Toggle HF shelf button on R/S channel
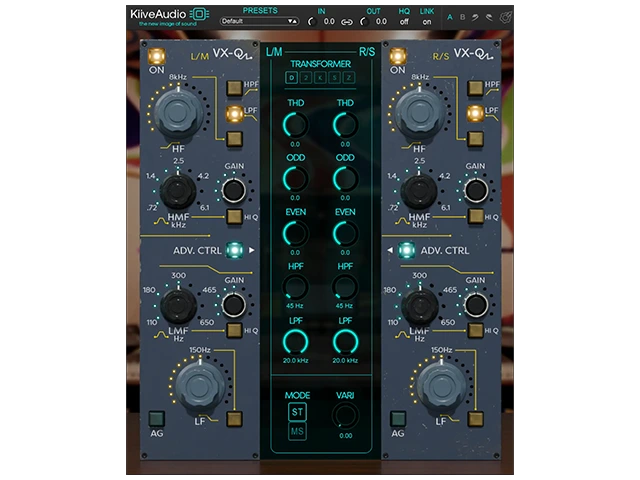This screenshot has height=480, width=640. [x=476, y=139]
